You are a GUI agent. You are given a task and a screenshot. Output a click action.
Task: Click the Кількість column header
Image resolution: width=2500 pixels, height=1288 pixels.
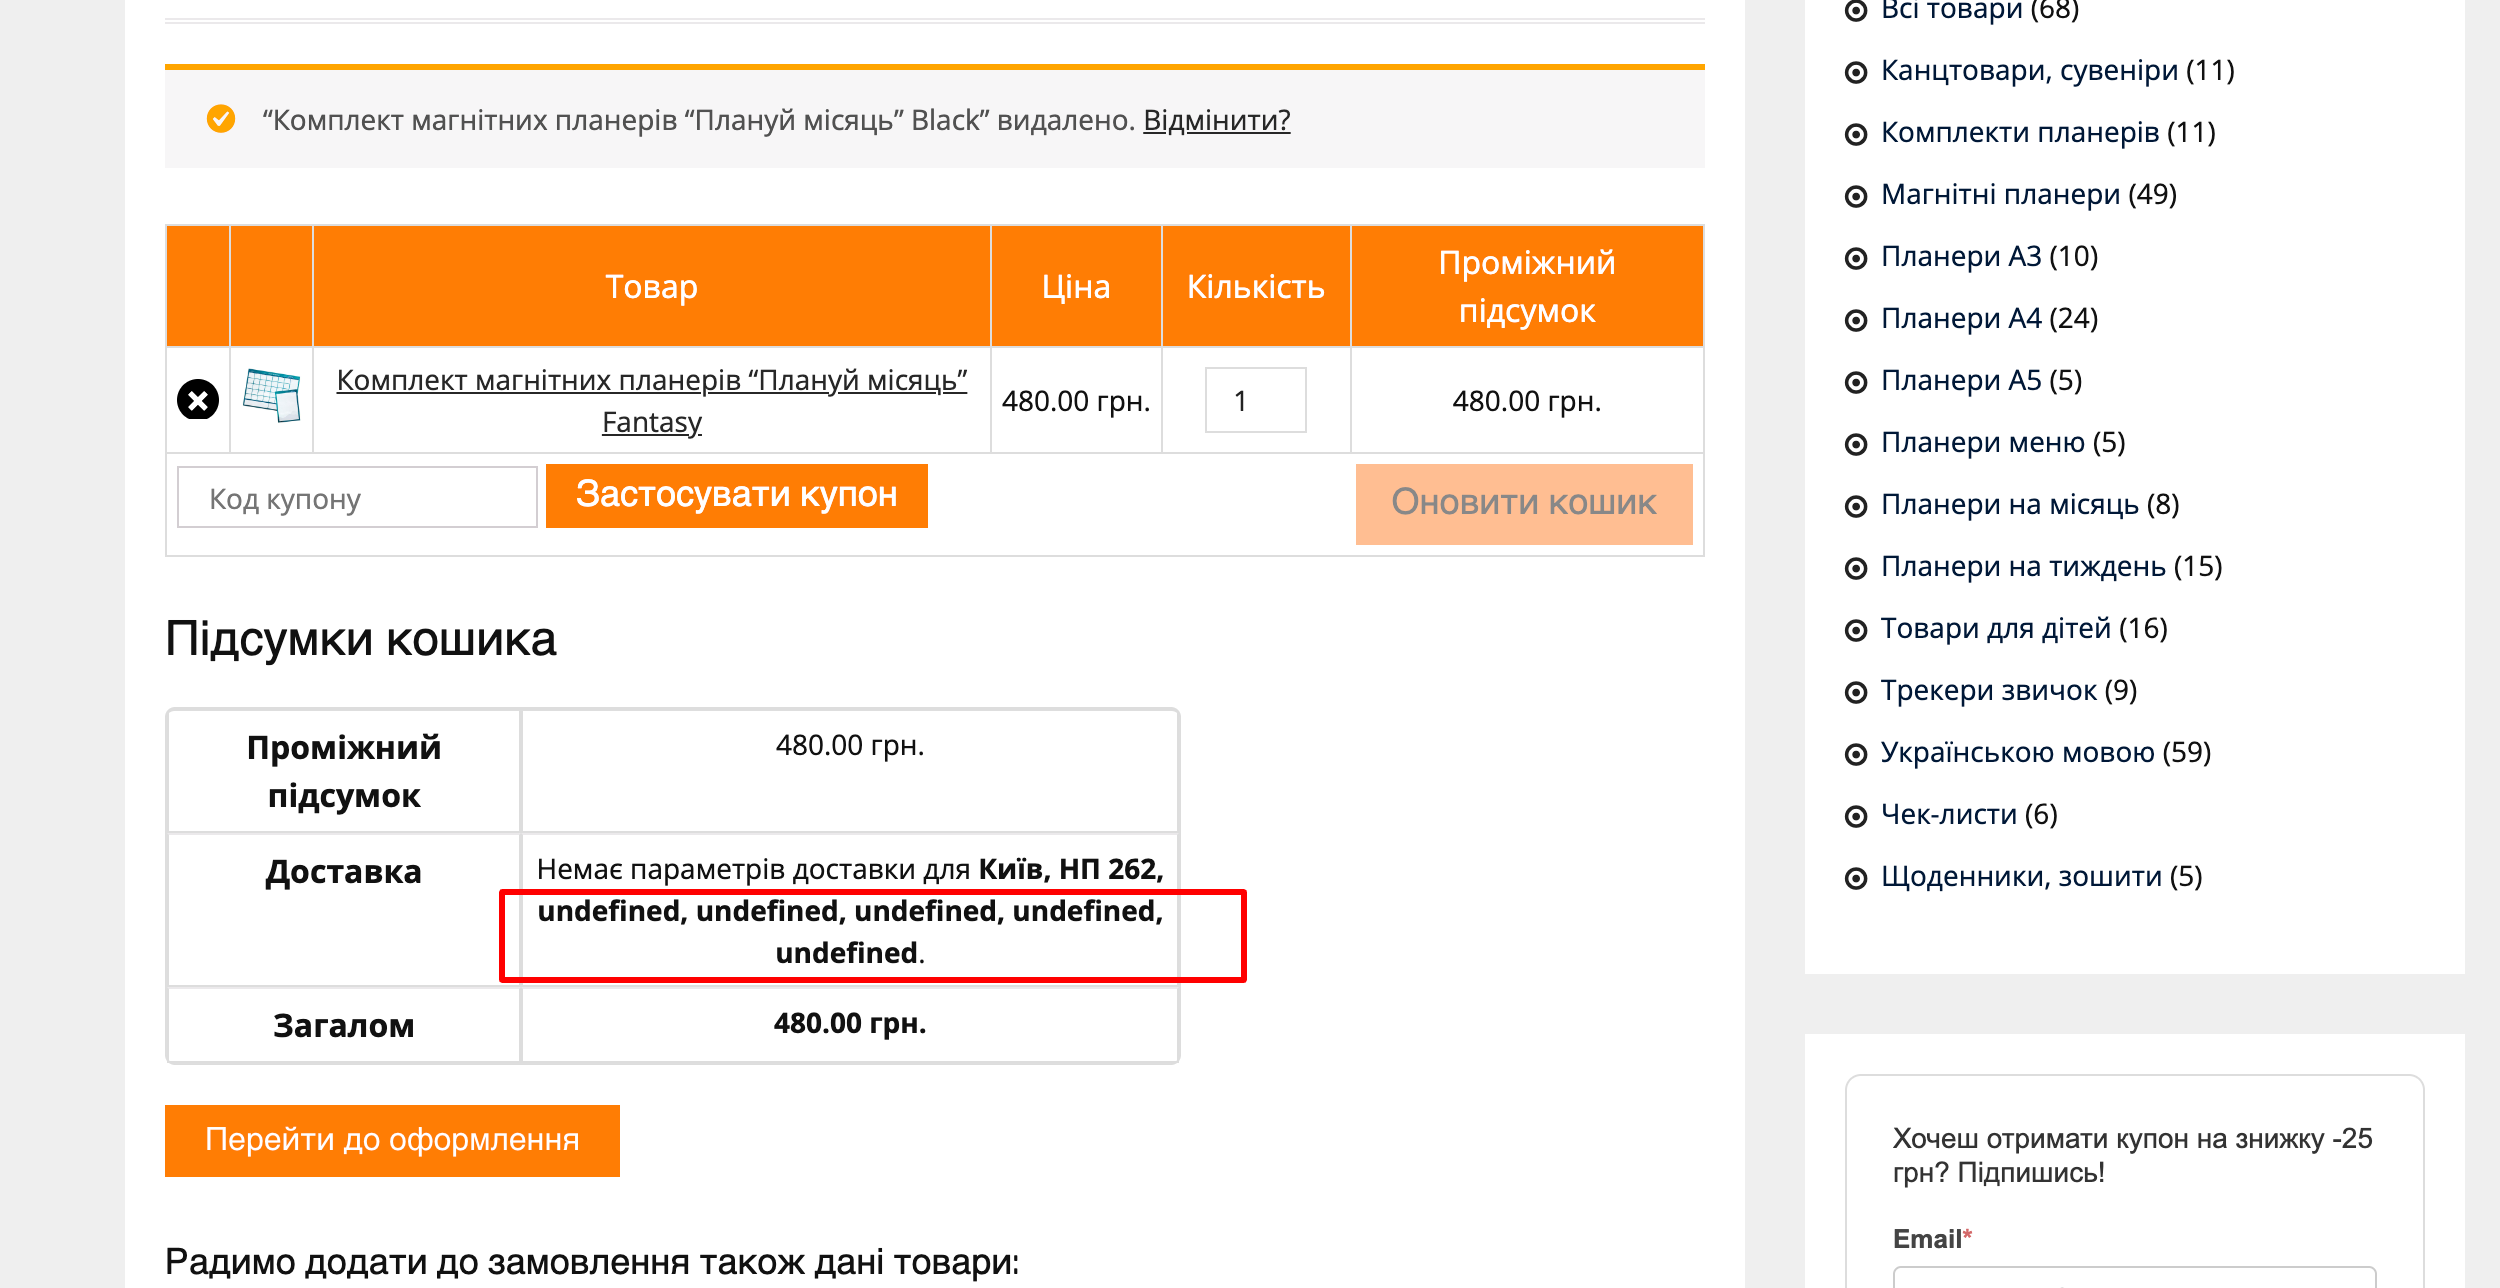pyautogui.click(x=1255, y=287)
